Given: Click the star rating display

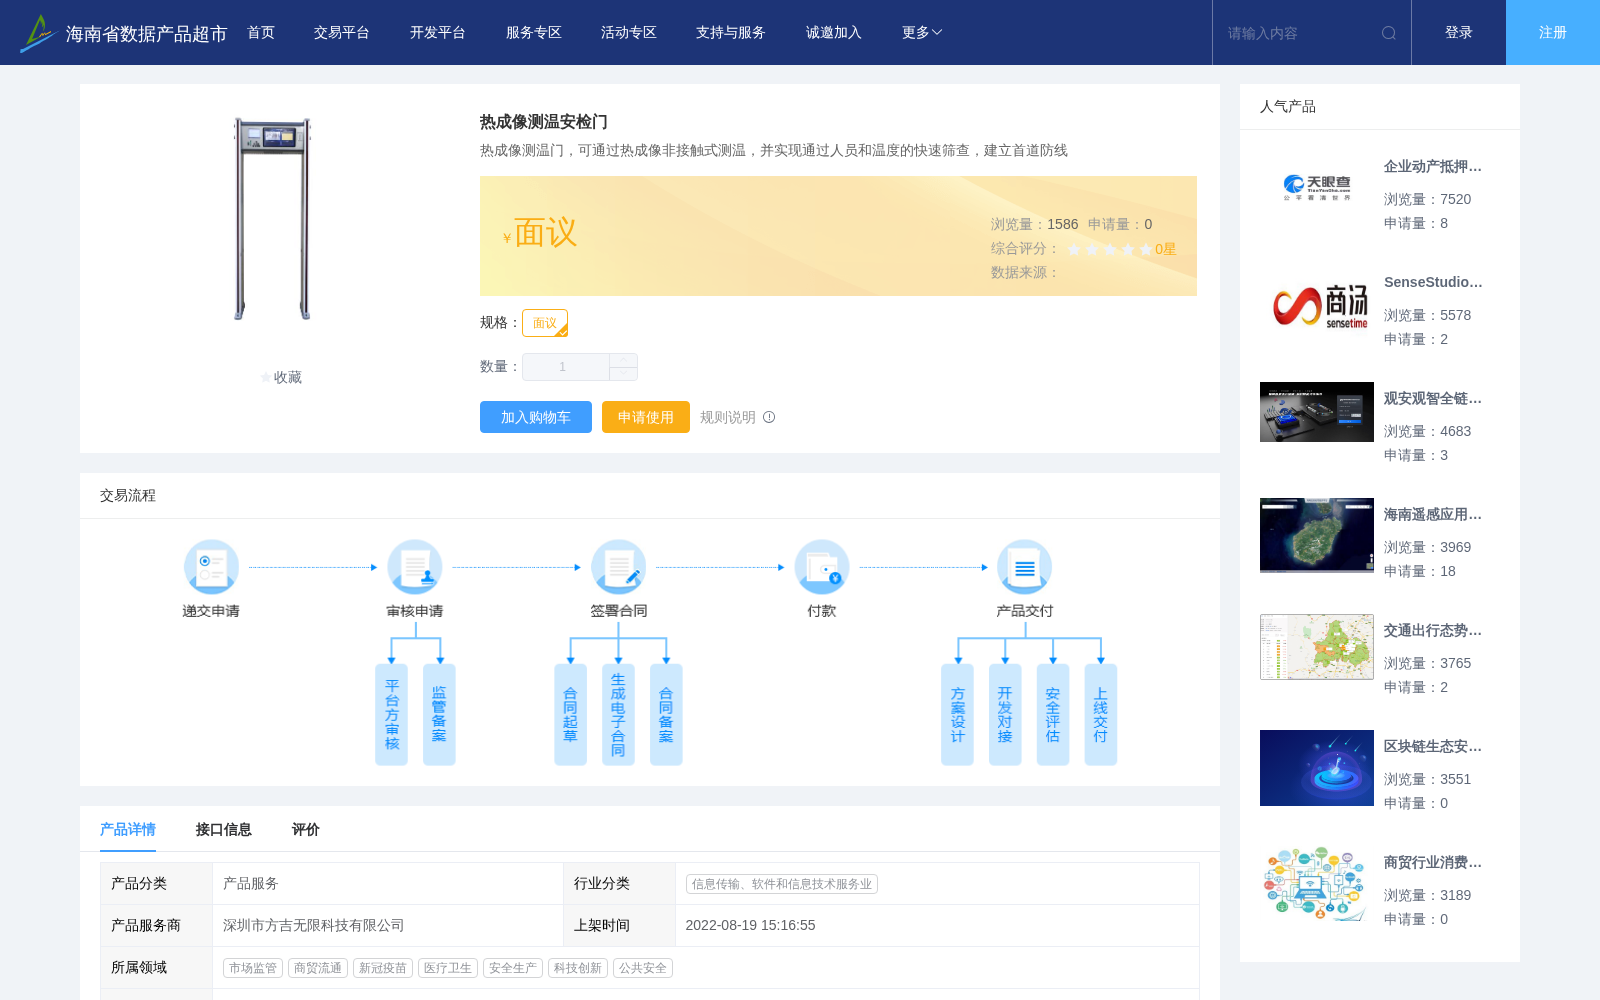Looking at the screenshot, I should [1109, 249].
